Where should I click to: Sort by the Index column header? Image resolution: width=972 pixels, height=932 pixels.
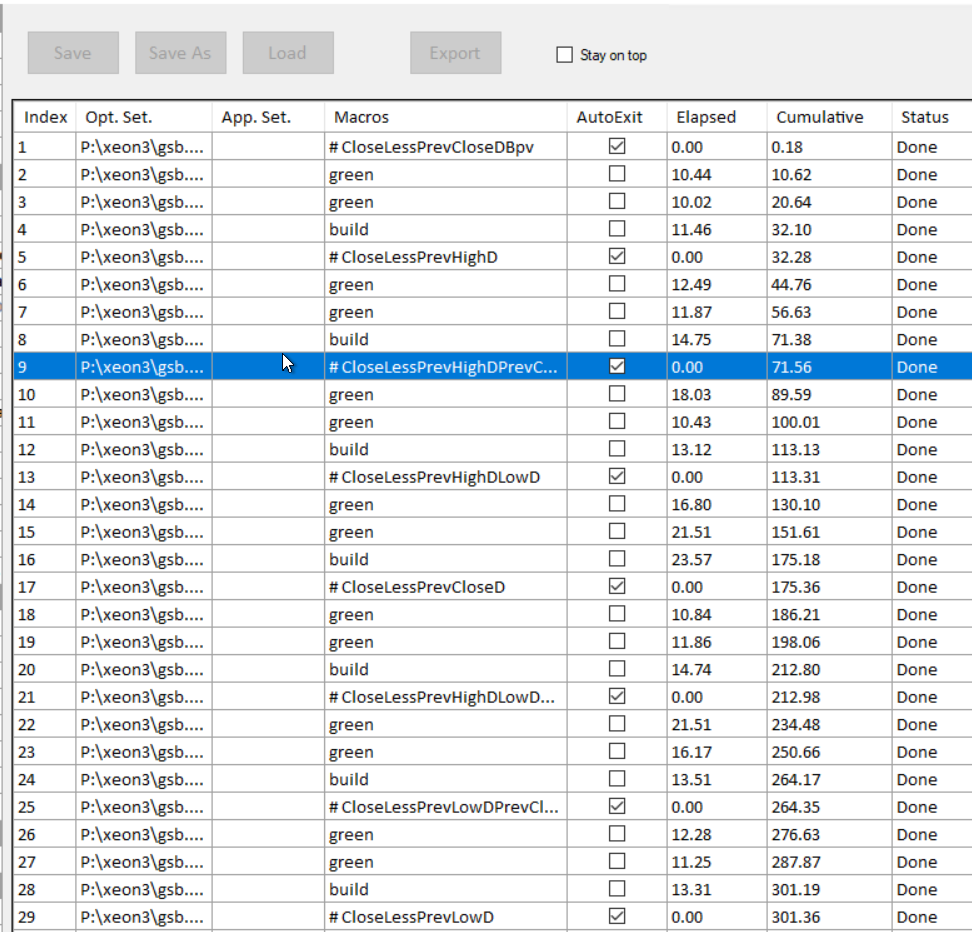click(45, 117)
